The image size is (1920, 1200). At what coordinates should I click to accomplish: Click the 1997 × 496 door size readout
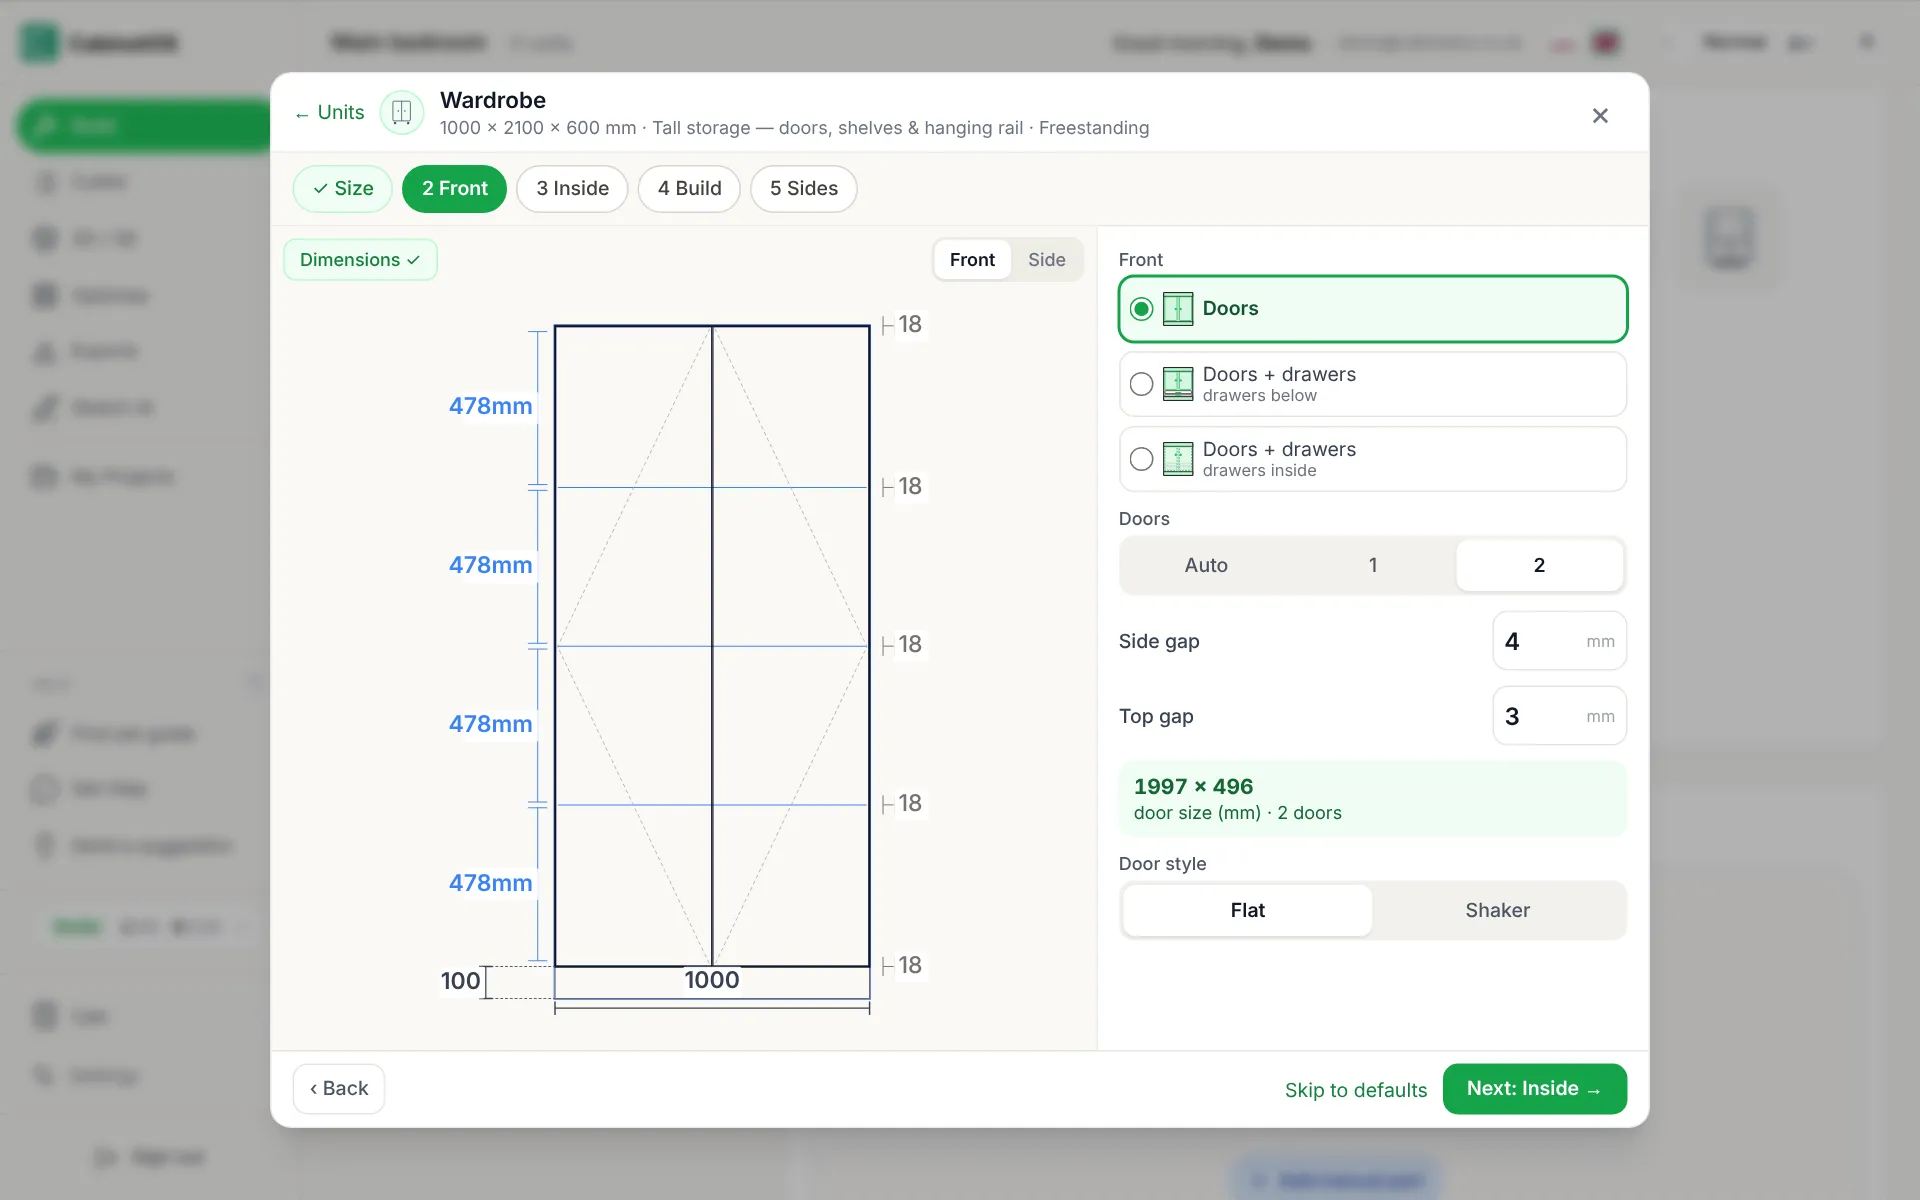(x=1372, y=798)
